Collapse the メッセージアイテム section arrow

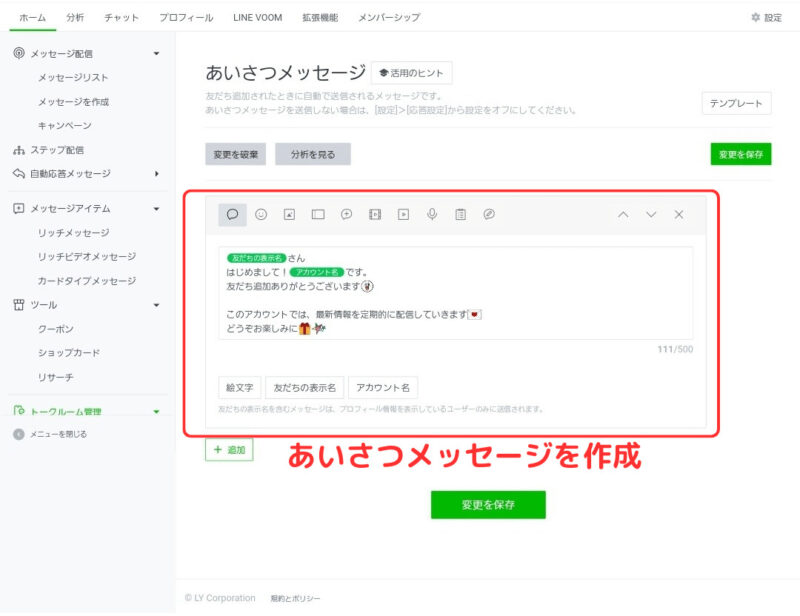pos(157,209)
